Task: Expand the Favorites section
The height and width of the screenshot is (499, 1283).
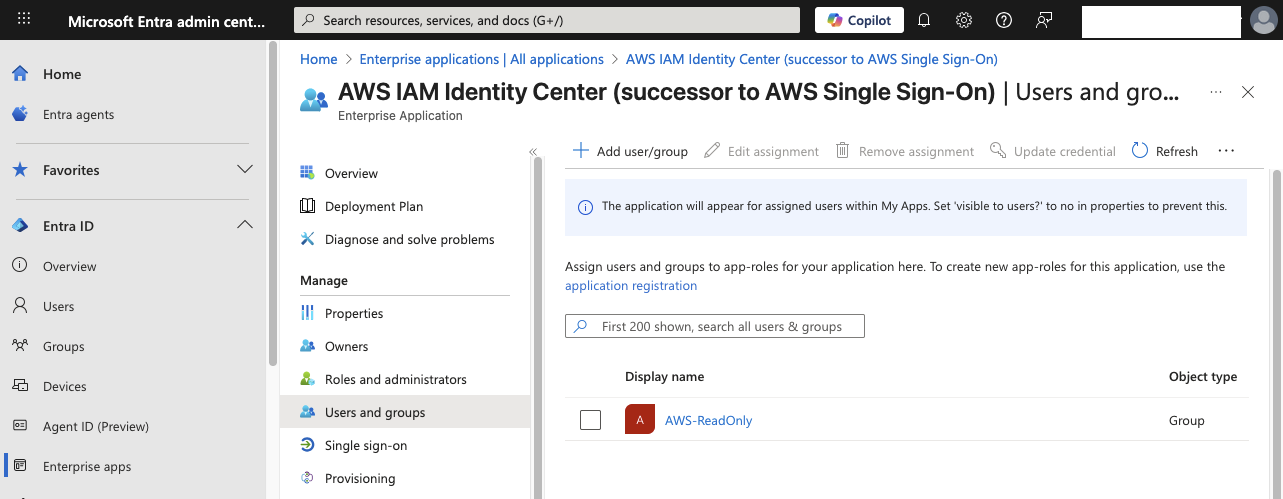Action: [x=133, y=170]
